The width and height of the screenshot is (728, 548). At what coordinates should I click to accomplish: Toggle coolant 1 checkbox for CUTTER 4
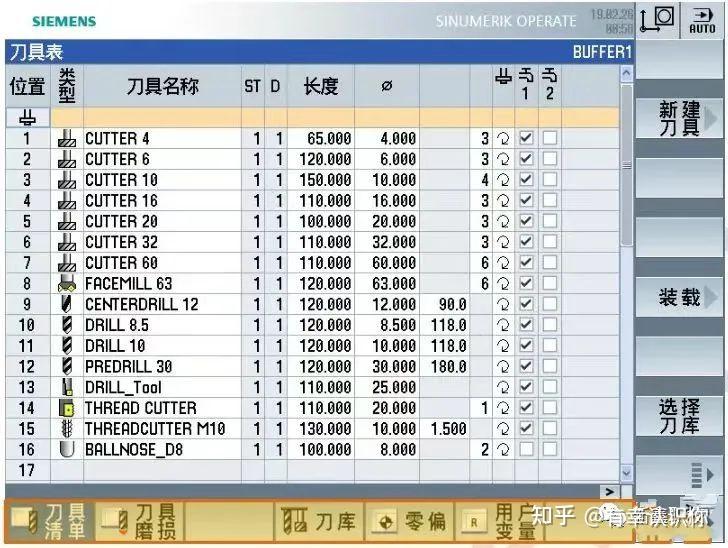click(526, 138)
